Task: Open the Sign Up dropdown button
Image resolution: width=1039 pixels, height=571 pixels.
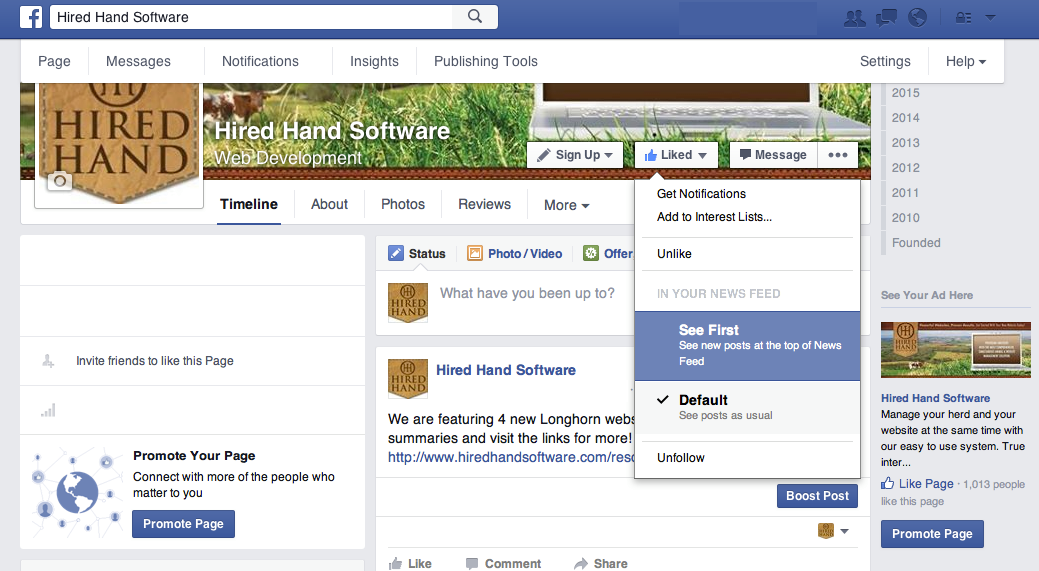Action: click(574, 154)
